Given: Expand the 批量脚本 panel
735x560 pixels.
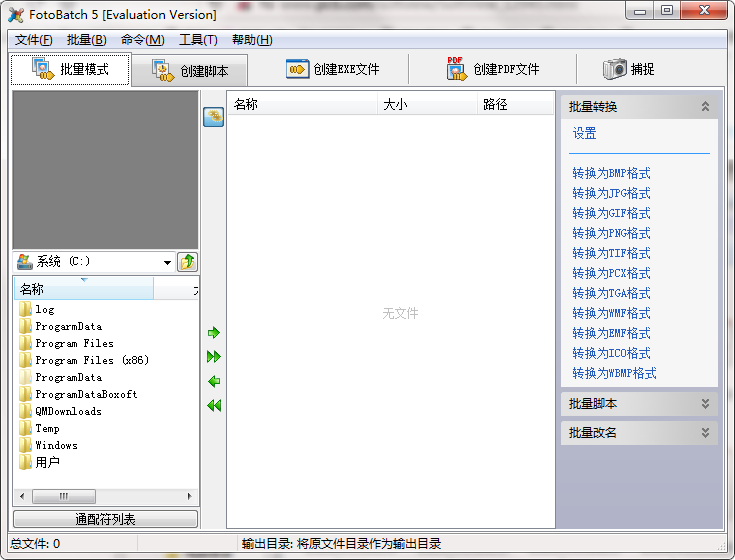Looking at the screenshot, I should 705,403.
